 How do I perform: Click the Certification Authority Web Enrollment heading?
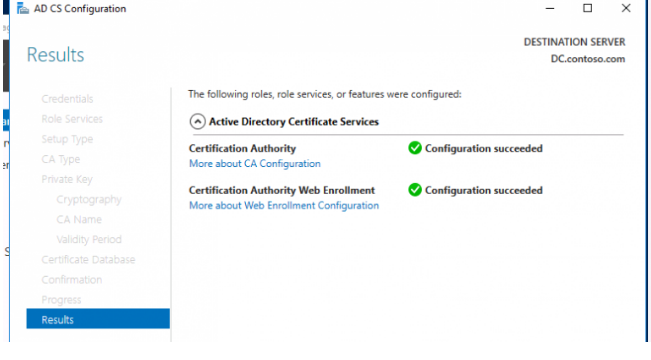281,190
